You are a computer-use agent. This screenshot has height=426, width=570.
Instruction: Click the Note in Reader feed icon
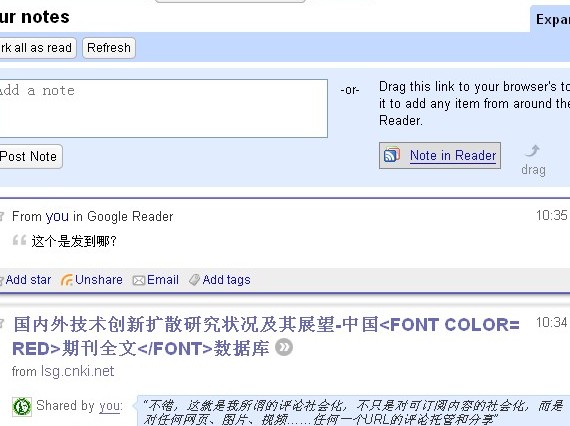tap(392, 155)
